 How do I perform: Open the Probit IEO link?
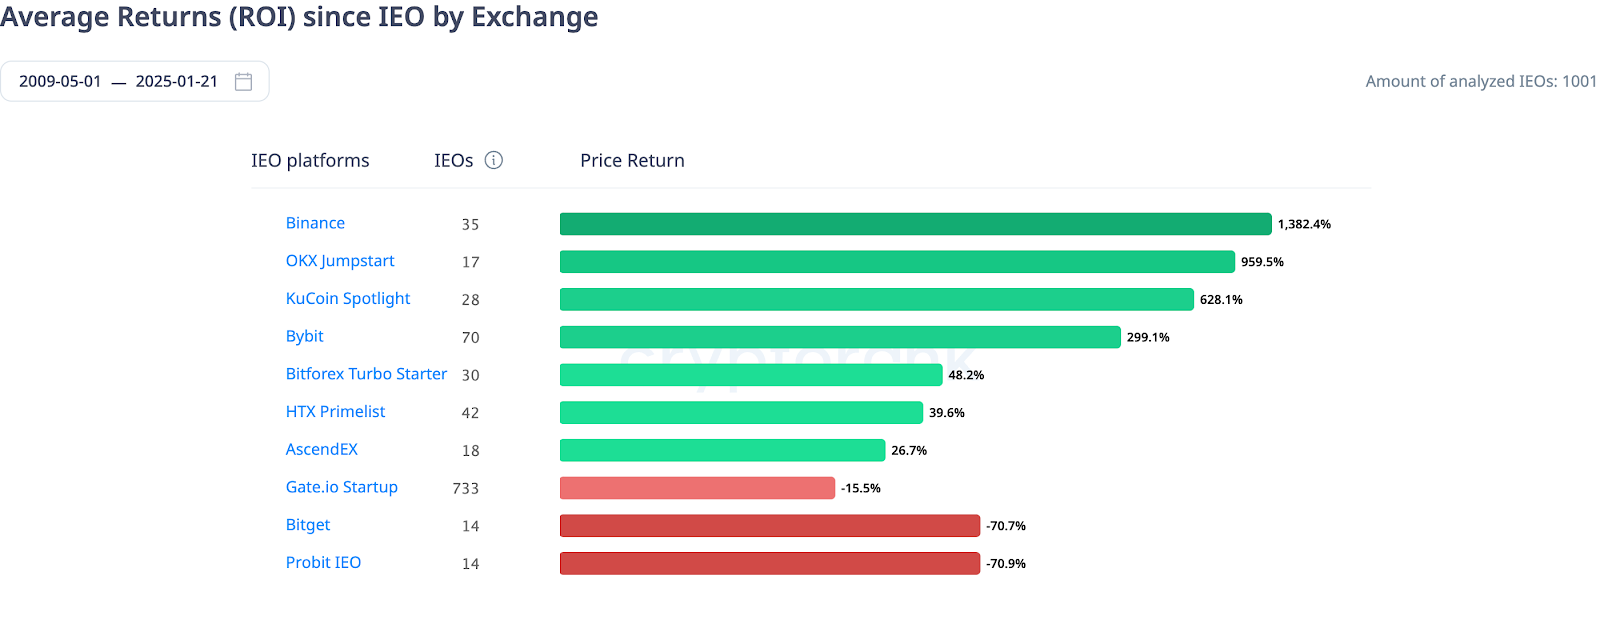click(x=323, y=563)
